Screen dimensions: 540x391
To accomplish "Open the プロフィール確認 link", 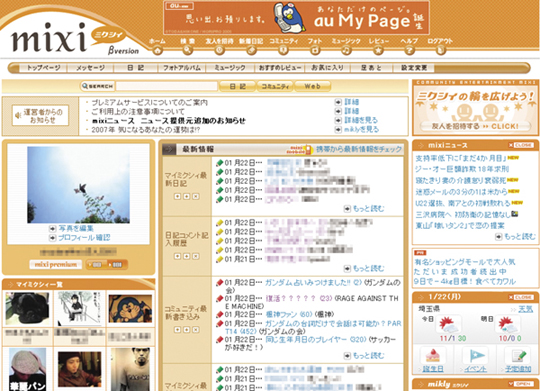I will (x=84, y=237).
